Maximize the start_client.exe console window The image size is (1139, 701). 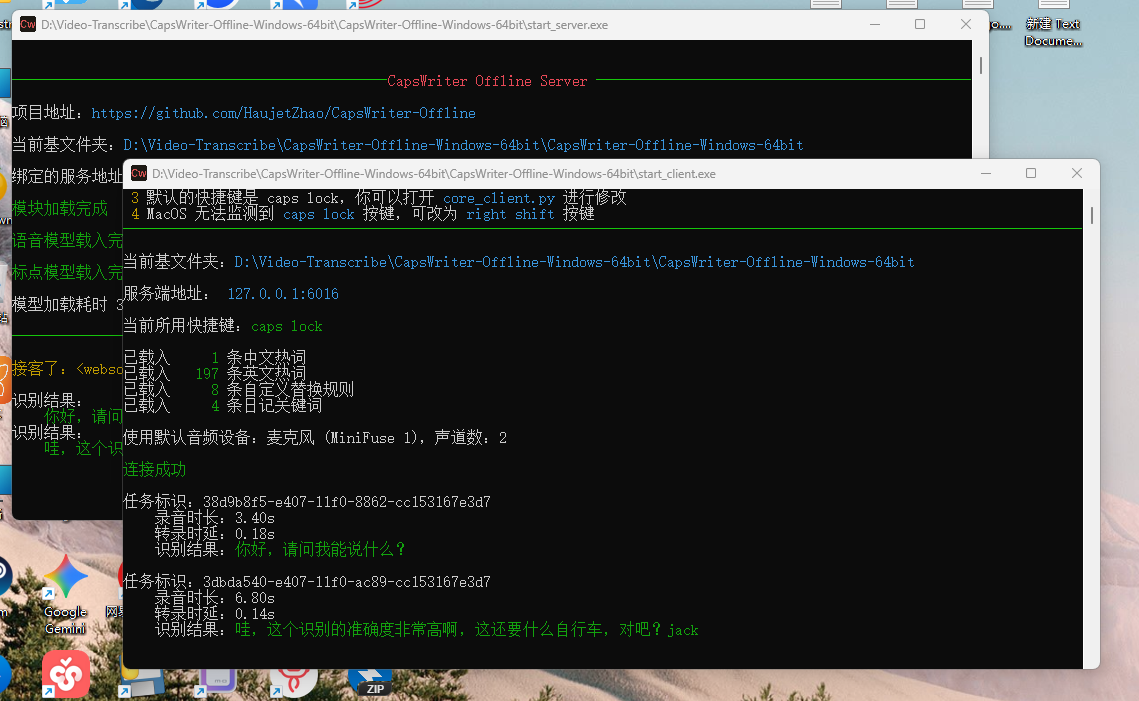click(x=1031, y=173)
